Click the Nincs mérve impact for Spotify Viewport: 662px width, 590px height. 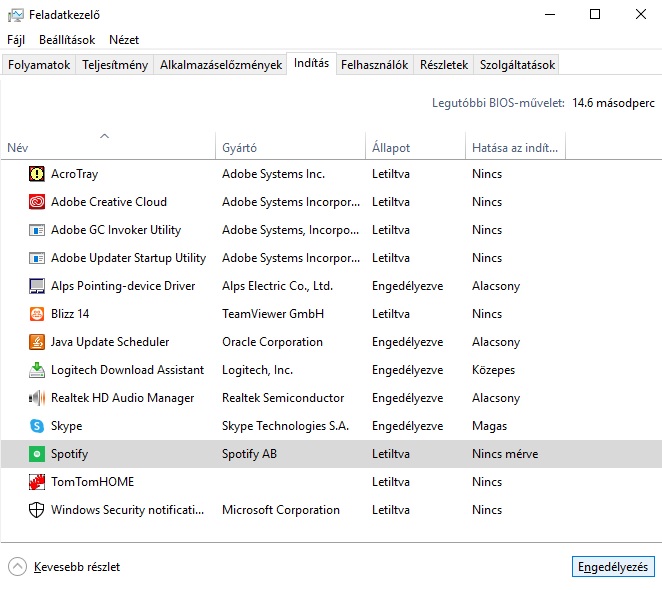(x=505, y=454)
